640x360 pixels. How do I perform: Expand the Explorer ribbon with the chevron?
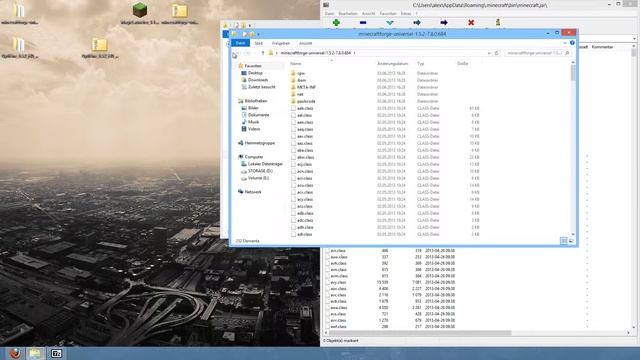pos(565,43)
